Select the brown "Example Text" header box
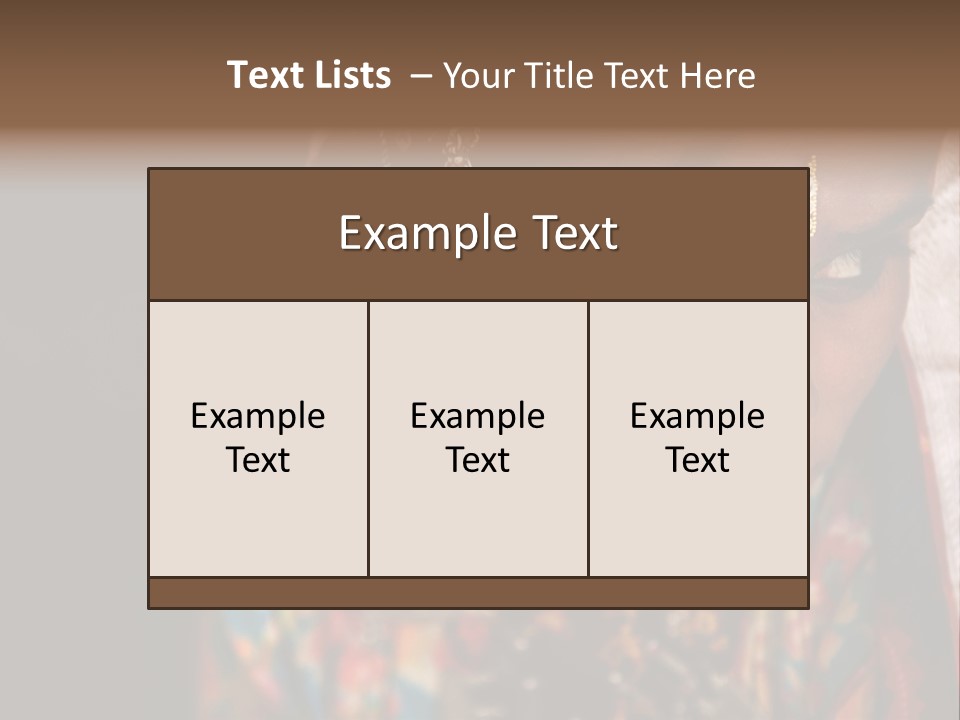 (x=478, y=234)
